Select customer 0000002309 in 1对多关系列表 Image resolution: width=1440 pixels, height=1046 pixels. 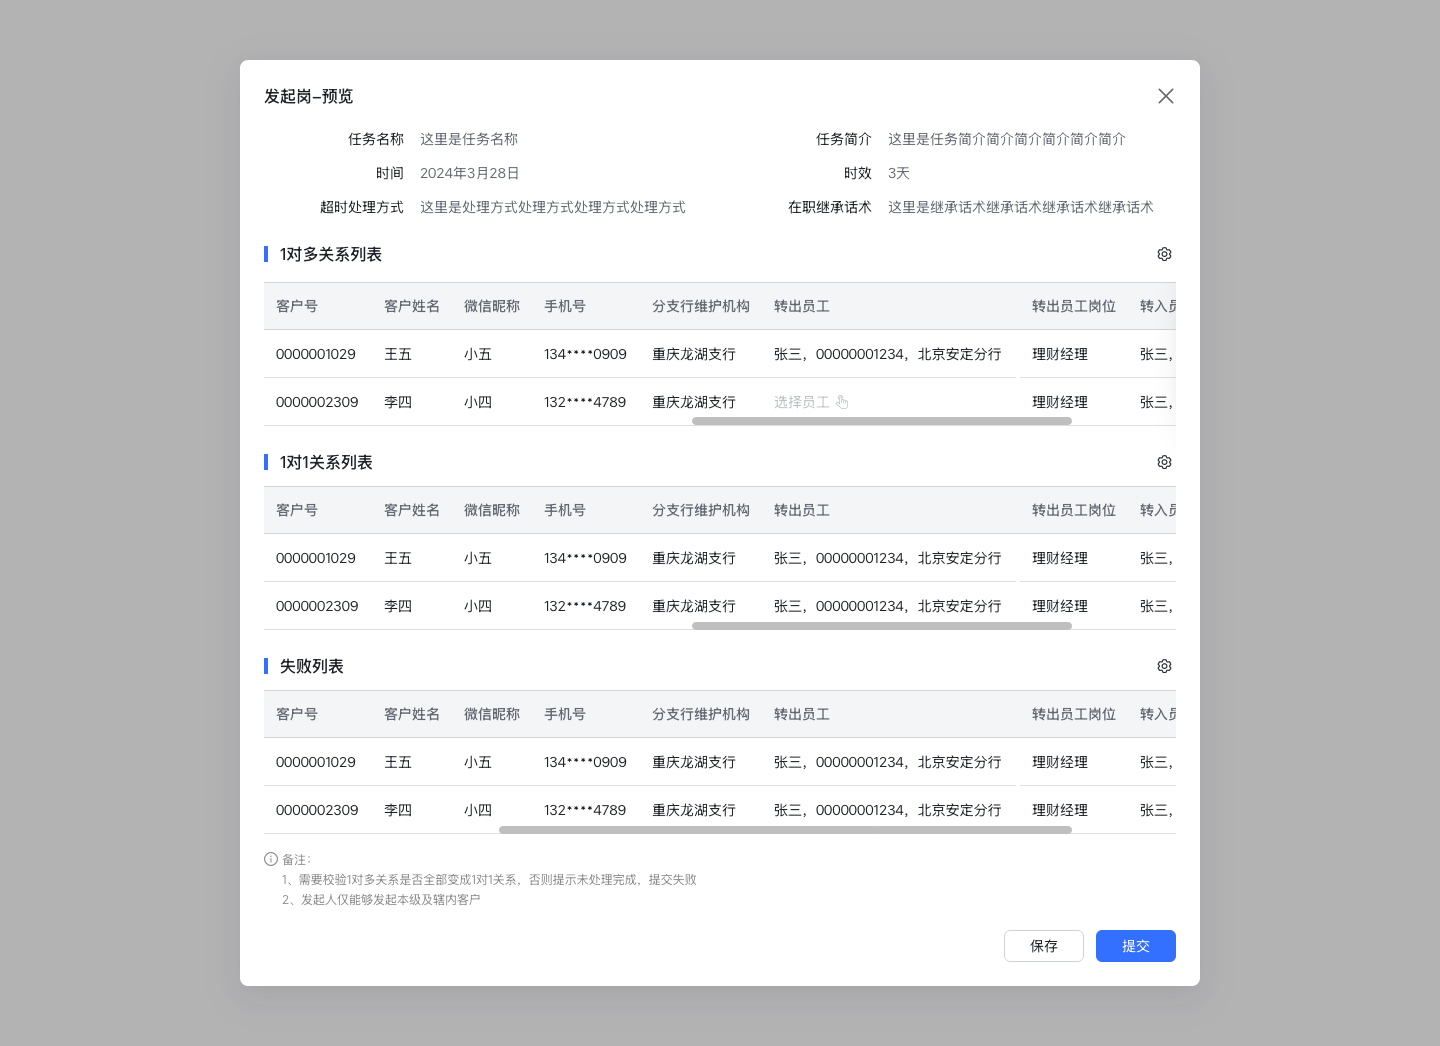pyautogui.click(x=317, y=402)
